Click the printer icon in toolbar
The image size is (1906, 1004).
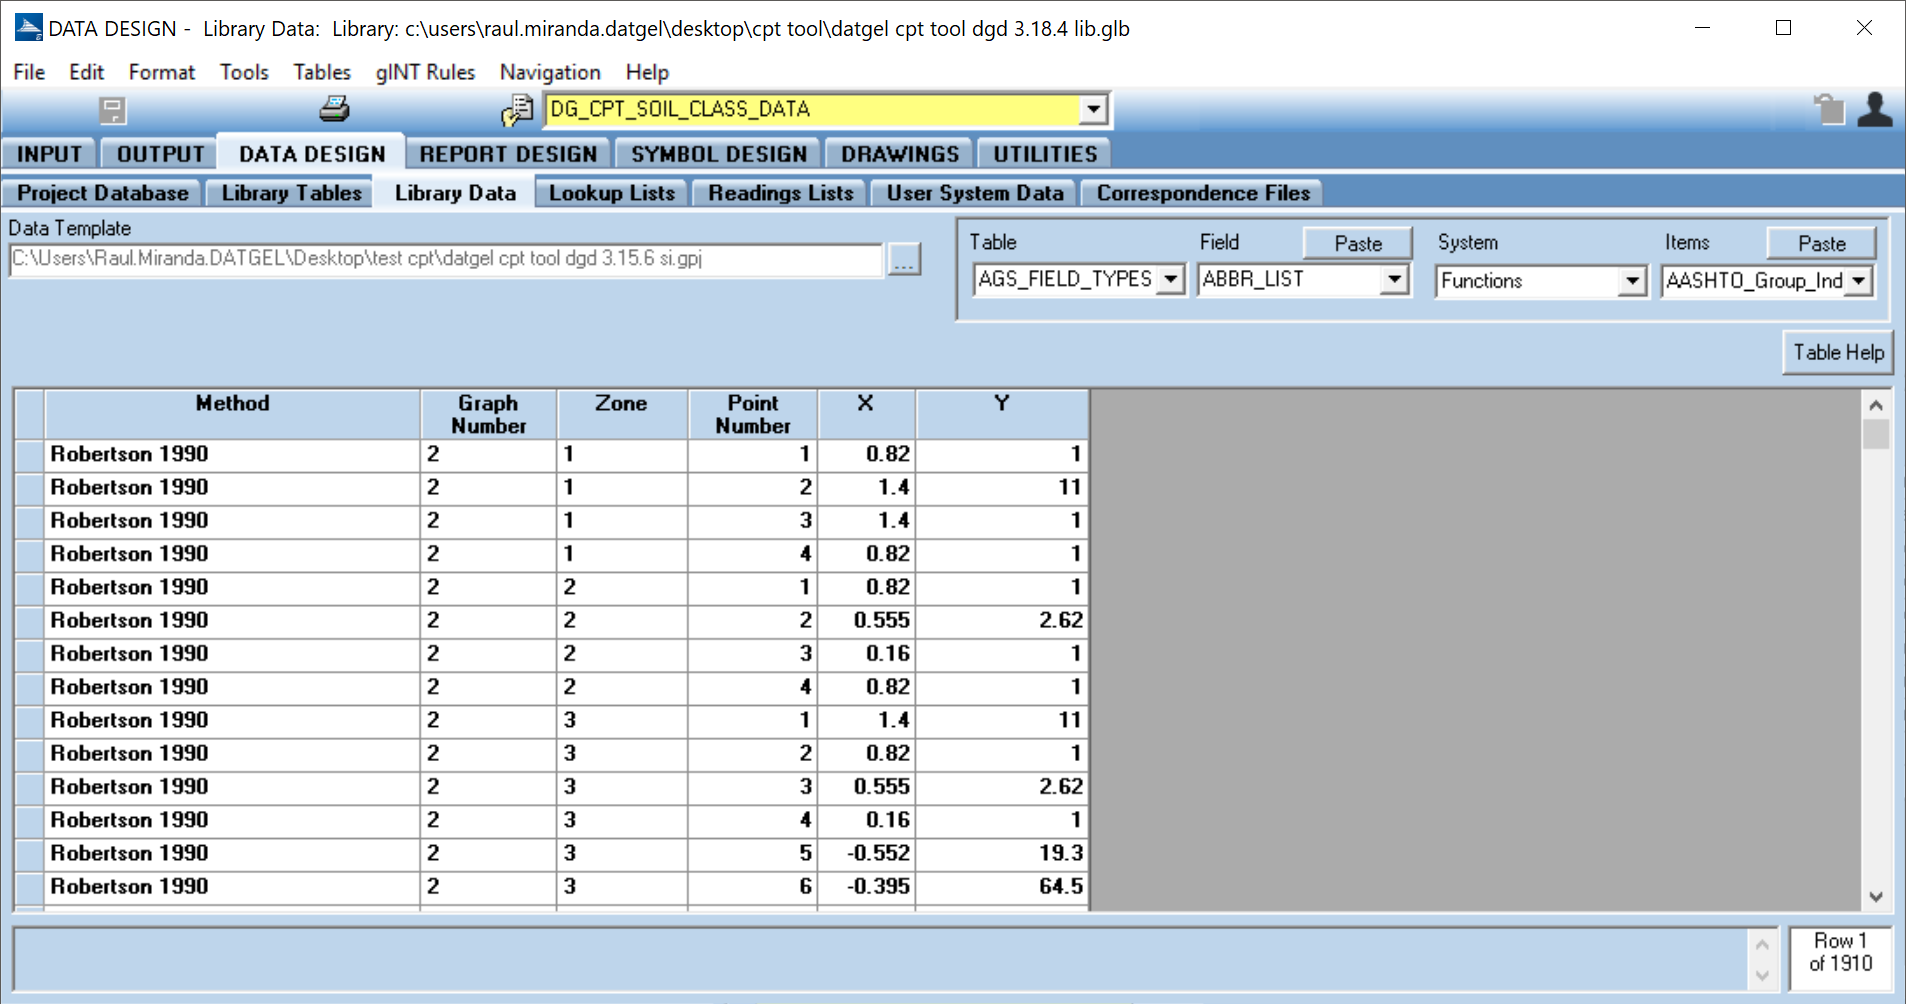pos(334,109)
